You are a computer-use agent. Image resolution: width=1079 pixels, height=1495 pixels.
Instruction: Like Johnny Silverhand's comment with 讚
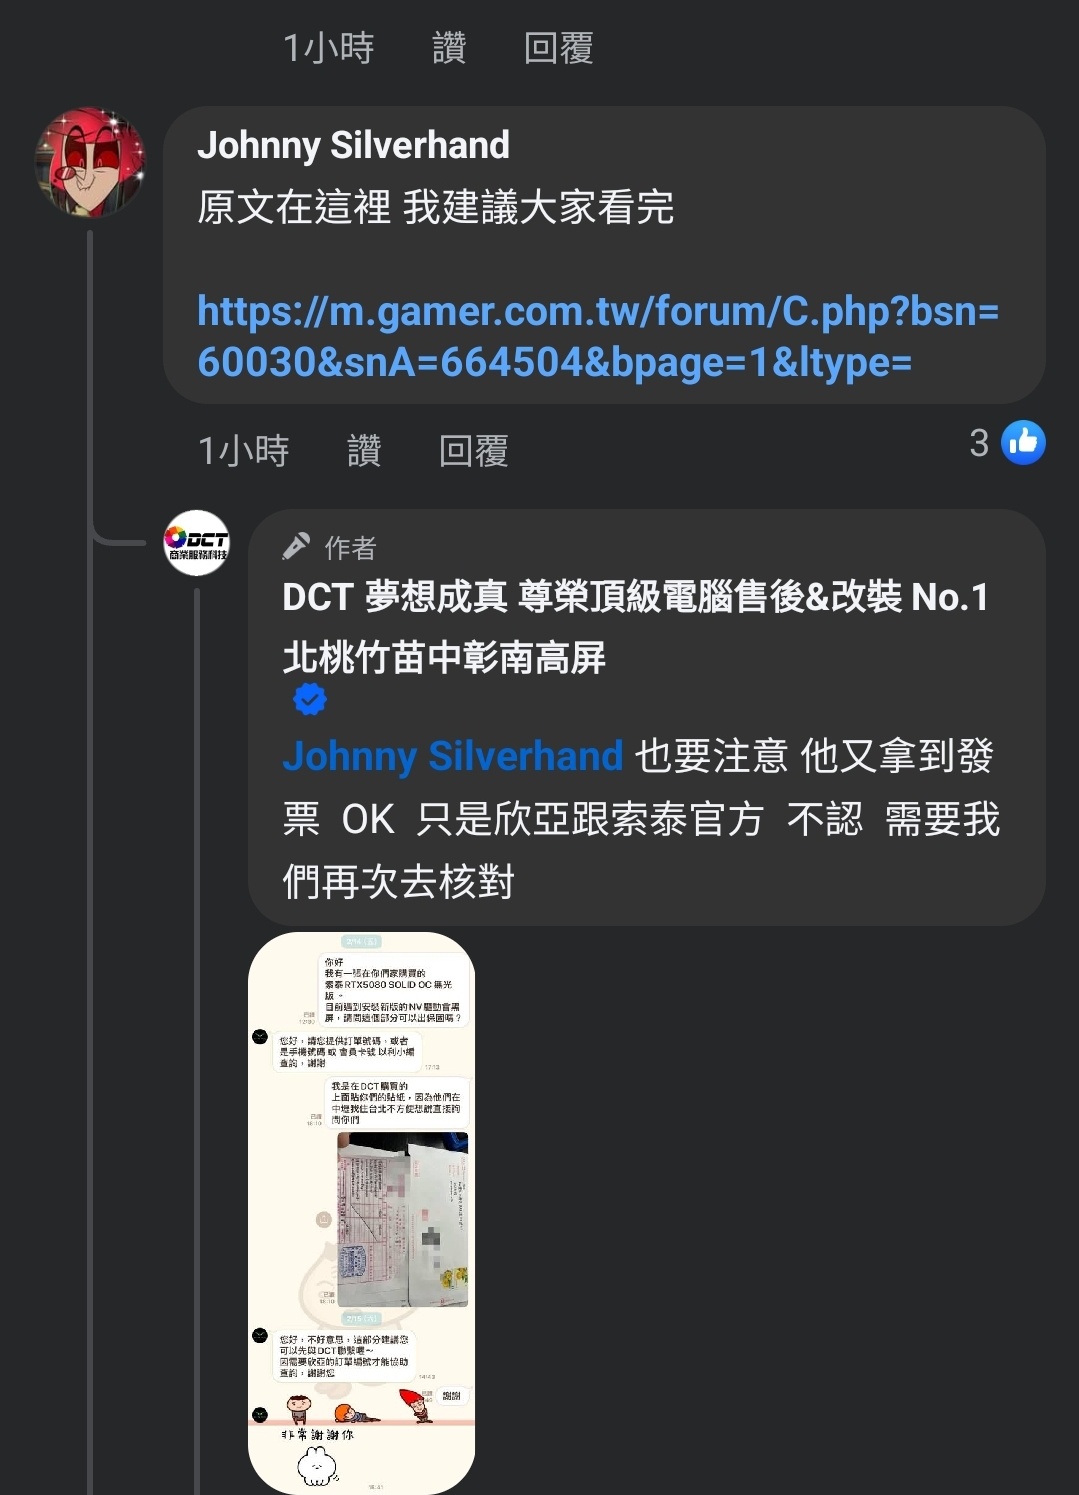pyautogui.click(x=364, y=450)
